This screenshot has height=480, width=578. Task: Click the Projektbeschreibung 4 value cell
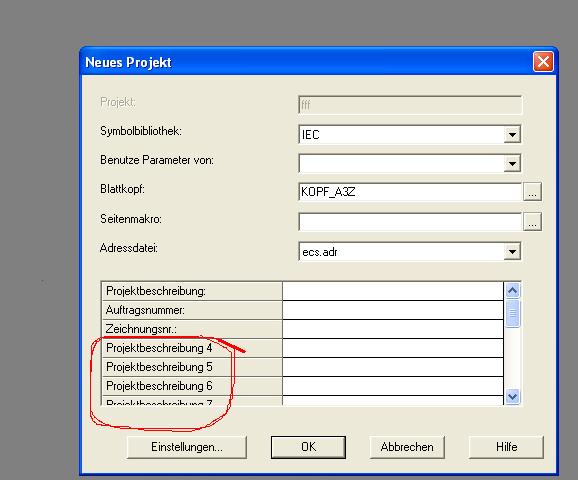(x=393, y=348)
